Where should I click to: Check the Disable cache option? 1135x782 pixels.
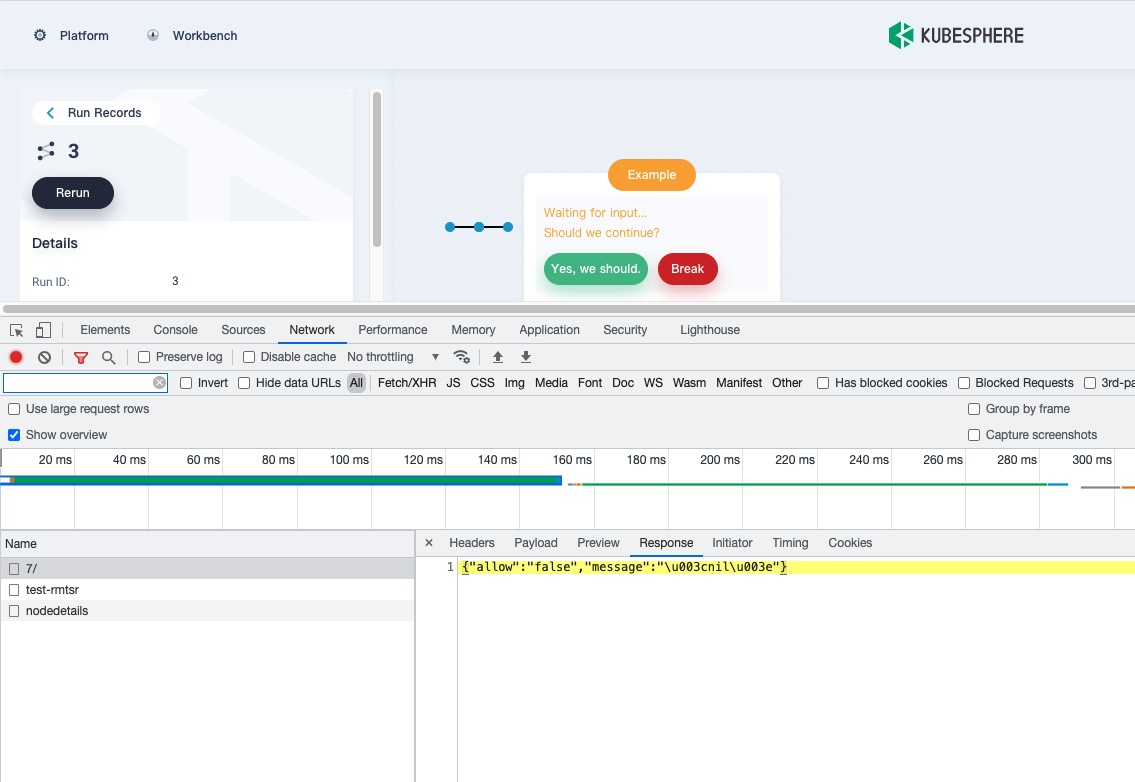tap(247, 356)
